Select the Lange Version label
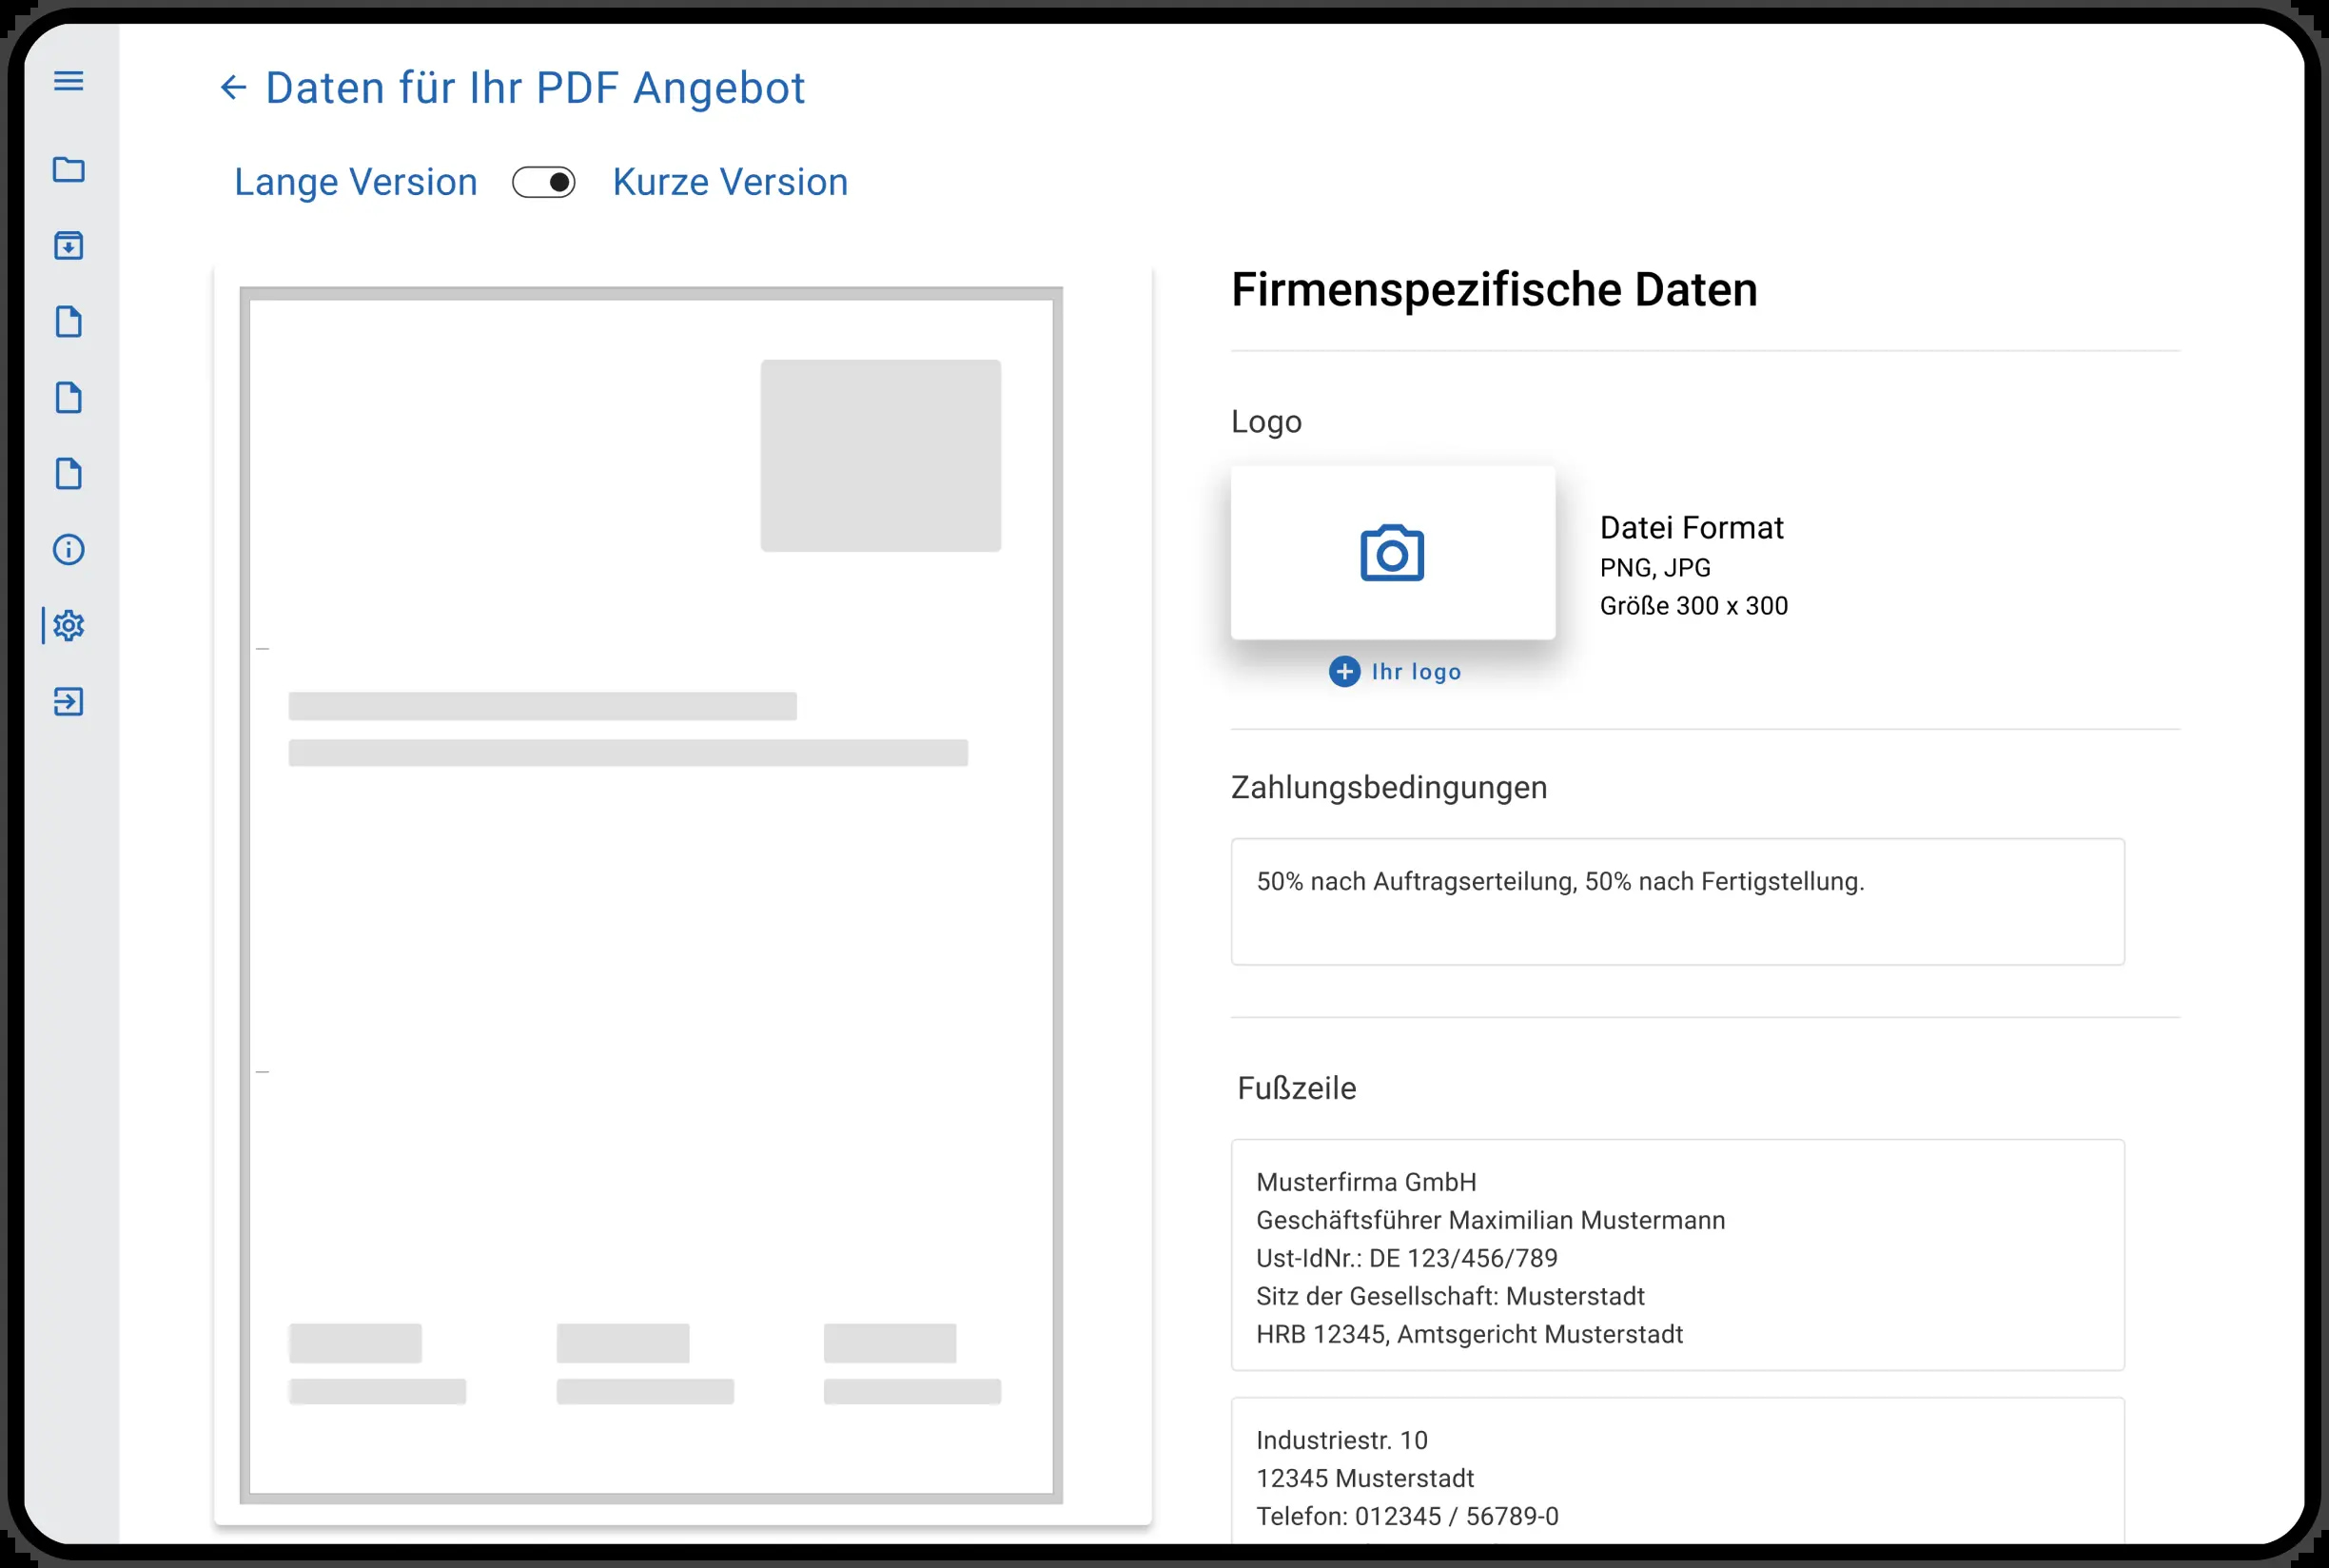 356,182
